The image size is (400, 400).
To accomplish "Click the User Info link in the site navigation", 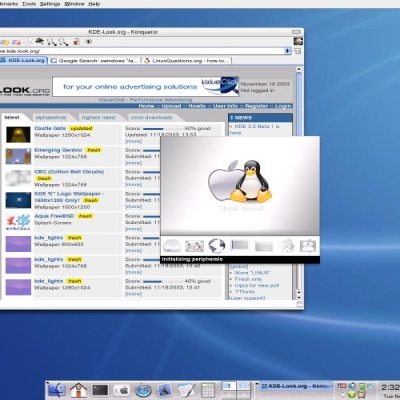I will pos(225,106).
